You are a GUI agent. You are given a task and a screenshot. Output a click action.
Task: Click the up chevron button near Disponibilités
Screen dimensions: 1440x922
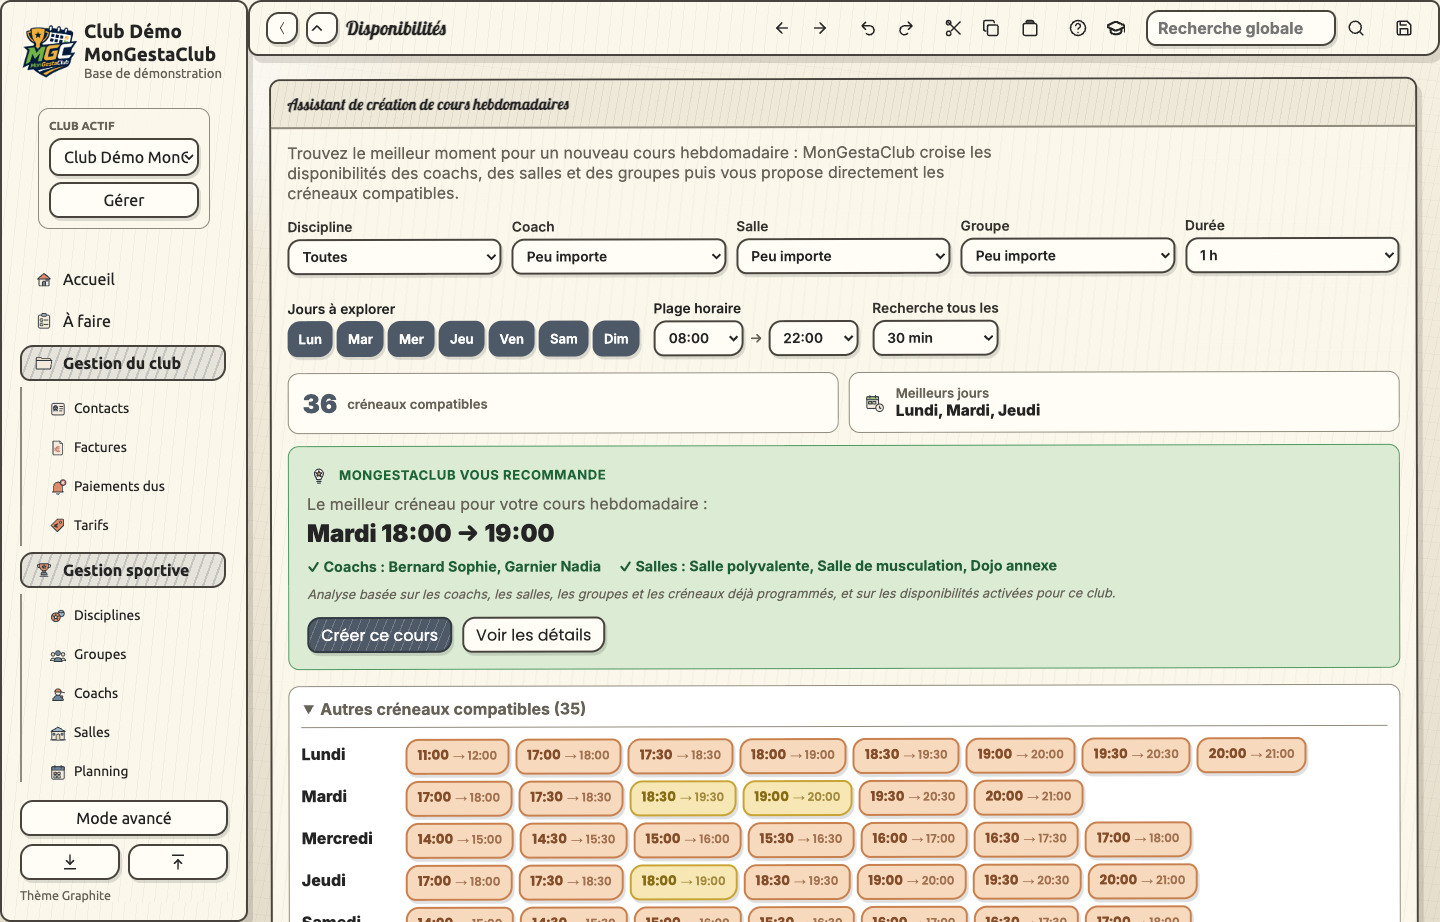pyautogui.click(x=321, y=28)
